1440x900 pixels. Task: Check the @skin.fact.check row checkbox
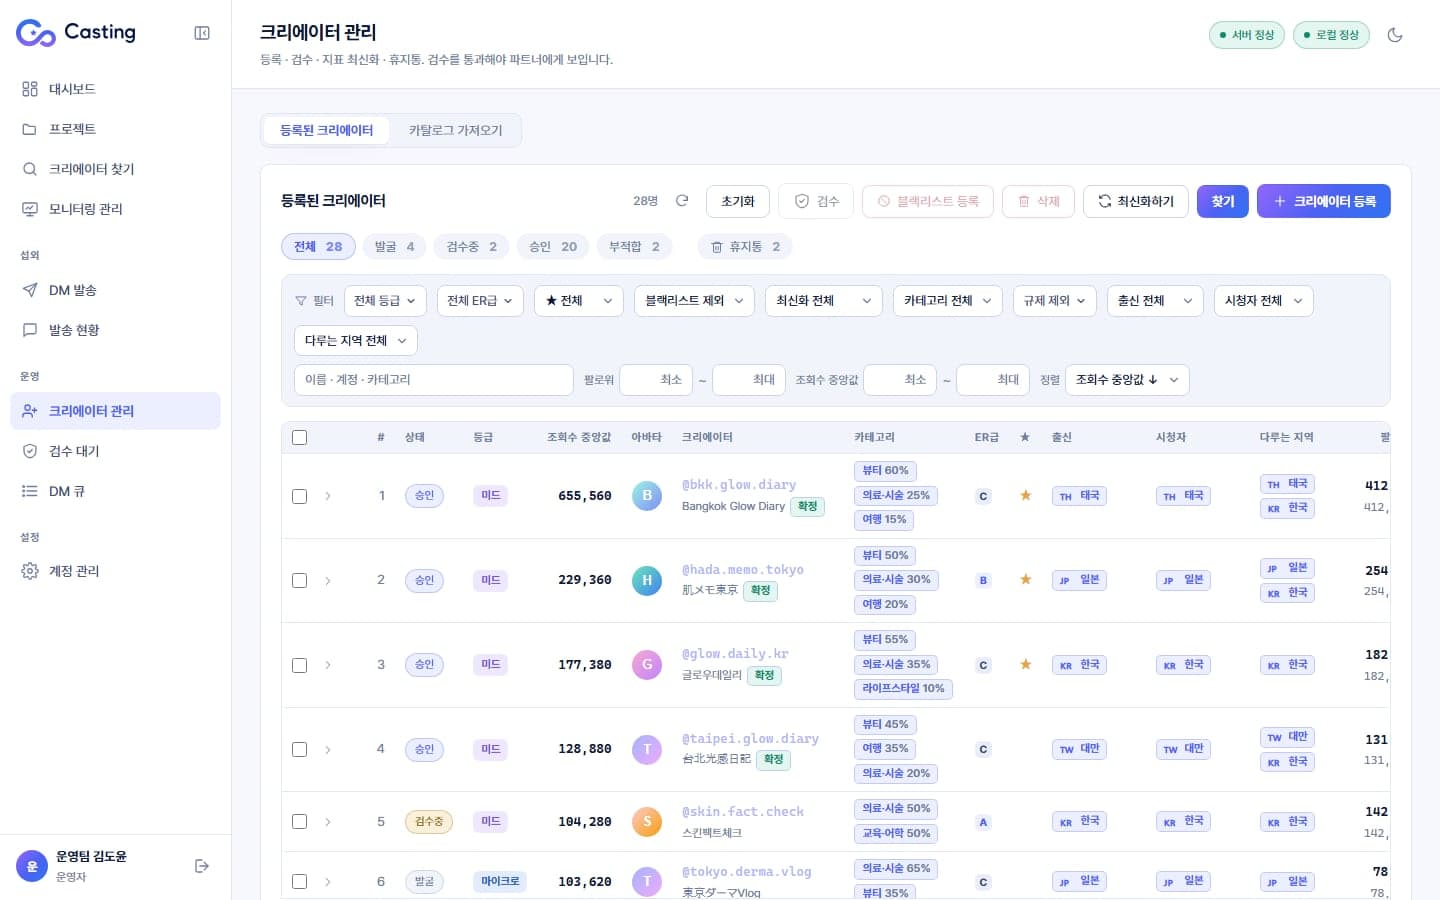pyautogui.click(x=299, y=821)
